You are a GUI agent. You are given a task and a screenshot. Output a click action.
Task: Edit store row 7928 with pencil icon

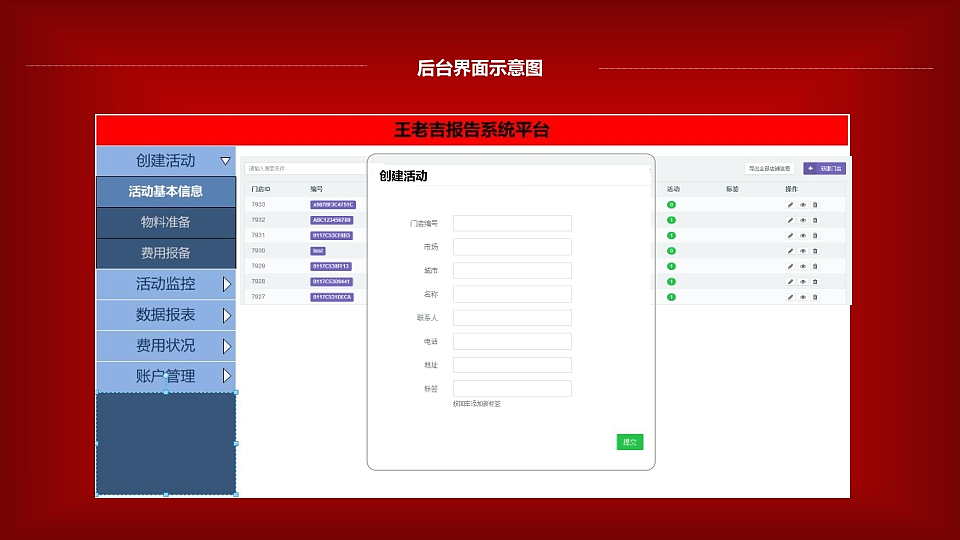(x=790, y=282)
